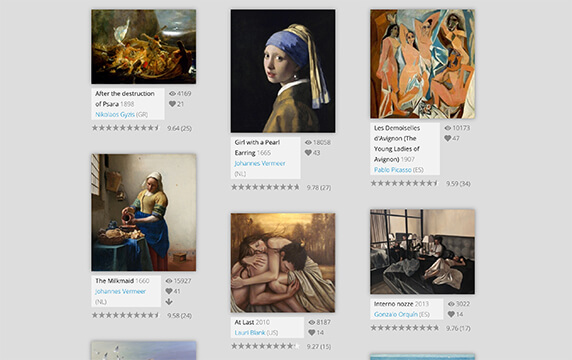This screenshot has height=360, width=572.
Task: Open artist link Nikolaos Gyzis
Action: (115, 115)
